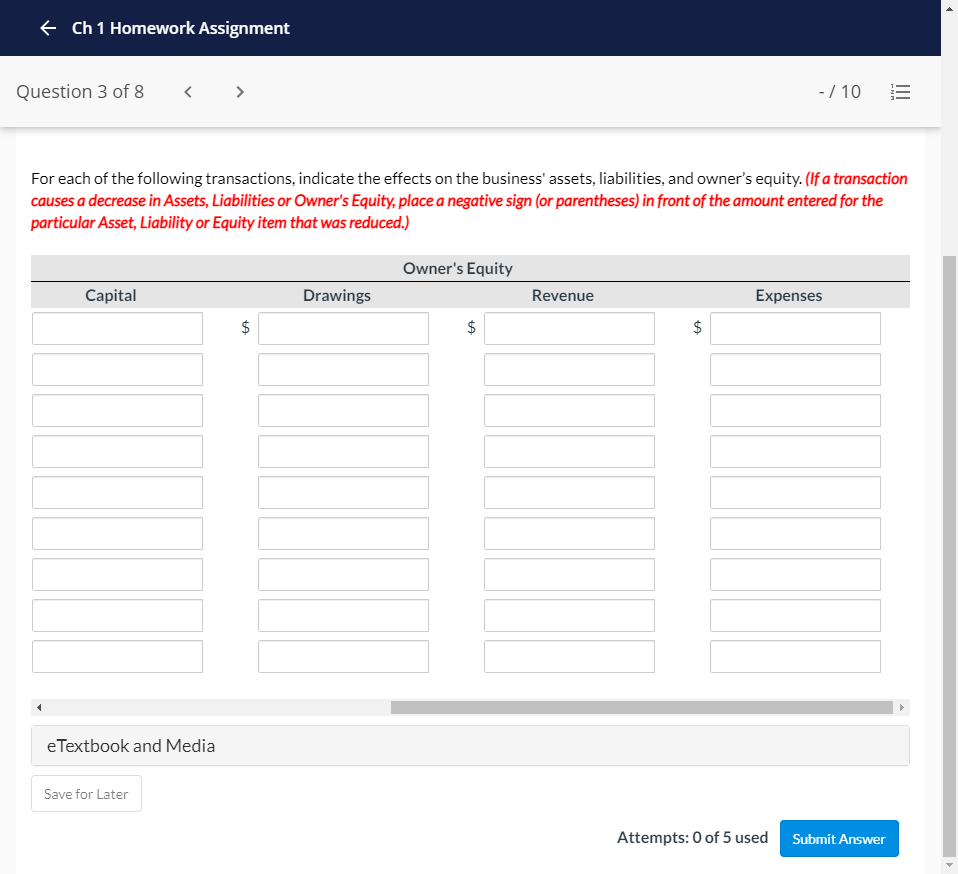Click the first-row Capital input field

117,329
